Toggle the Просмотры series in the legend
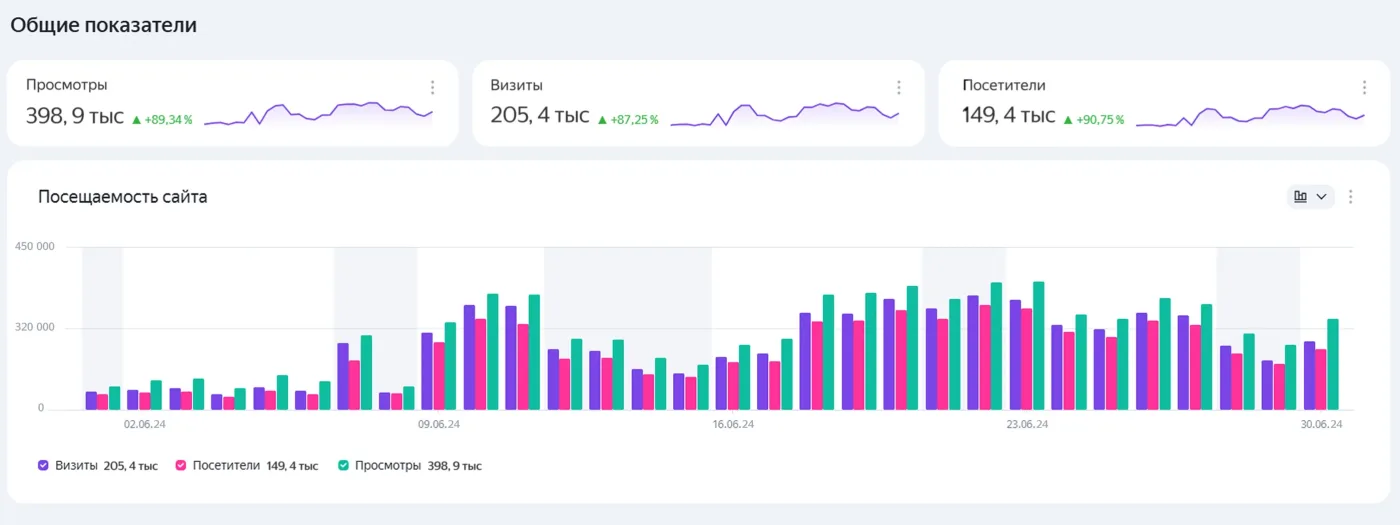Viewport: 1400px width, 525px height. [410, 465]
